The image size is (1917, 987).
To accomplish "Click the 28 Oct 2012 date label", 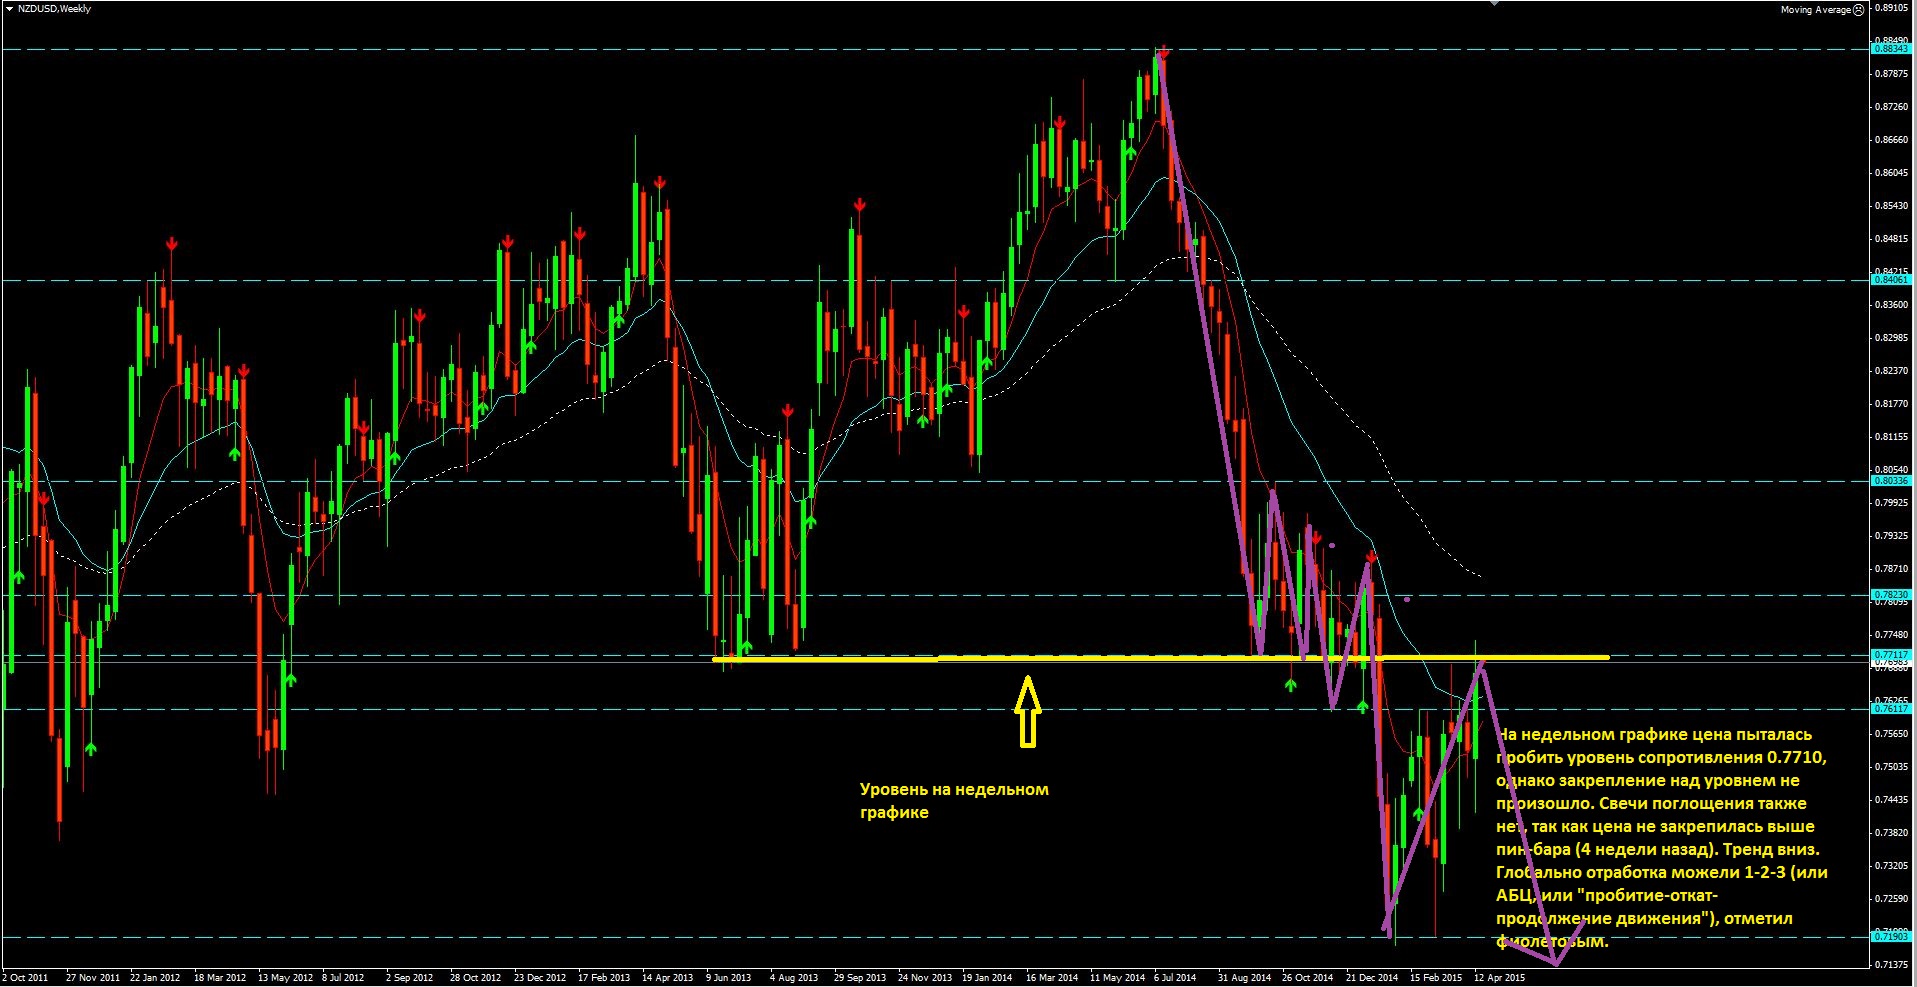I will tap(475, 978).
